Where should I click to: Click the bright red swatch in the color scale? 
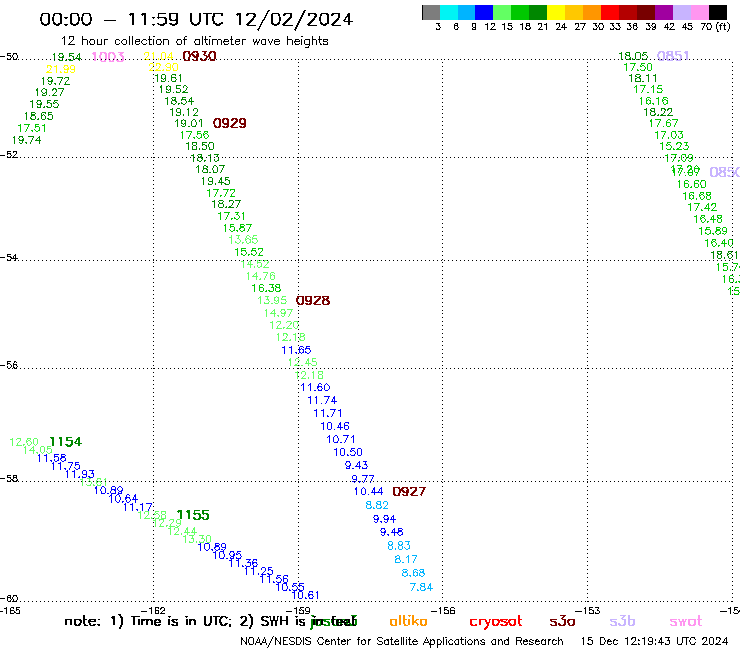click(610, 12)
